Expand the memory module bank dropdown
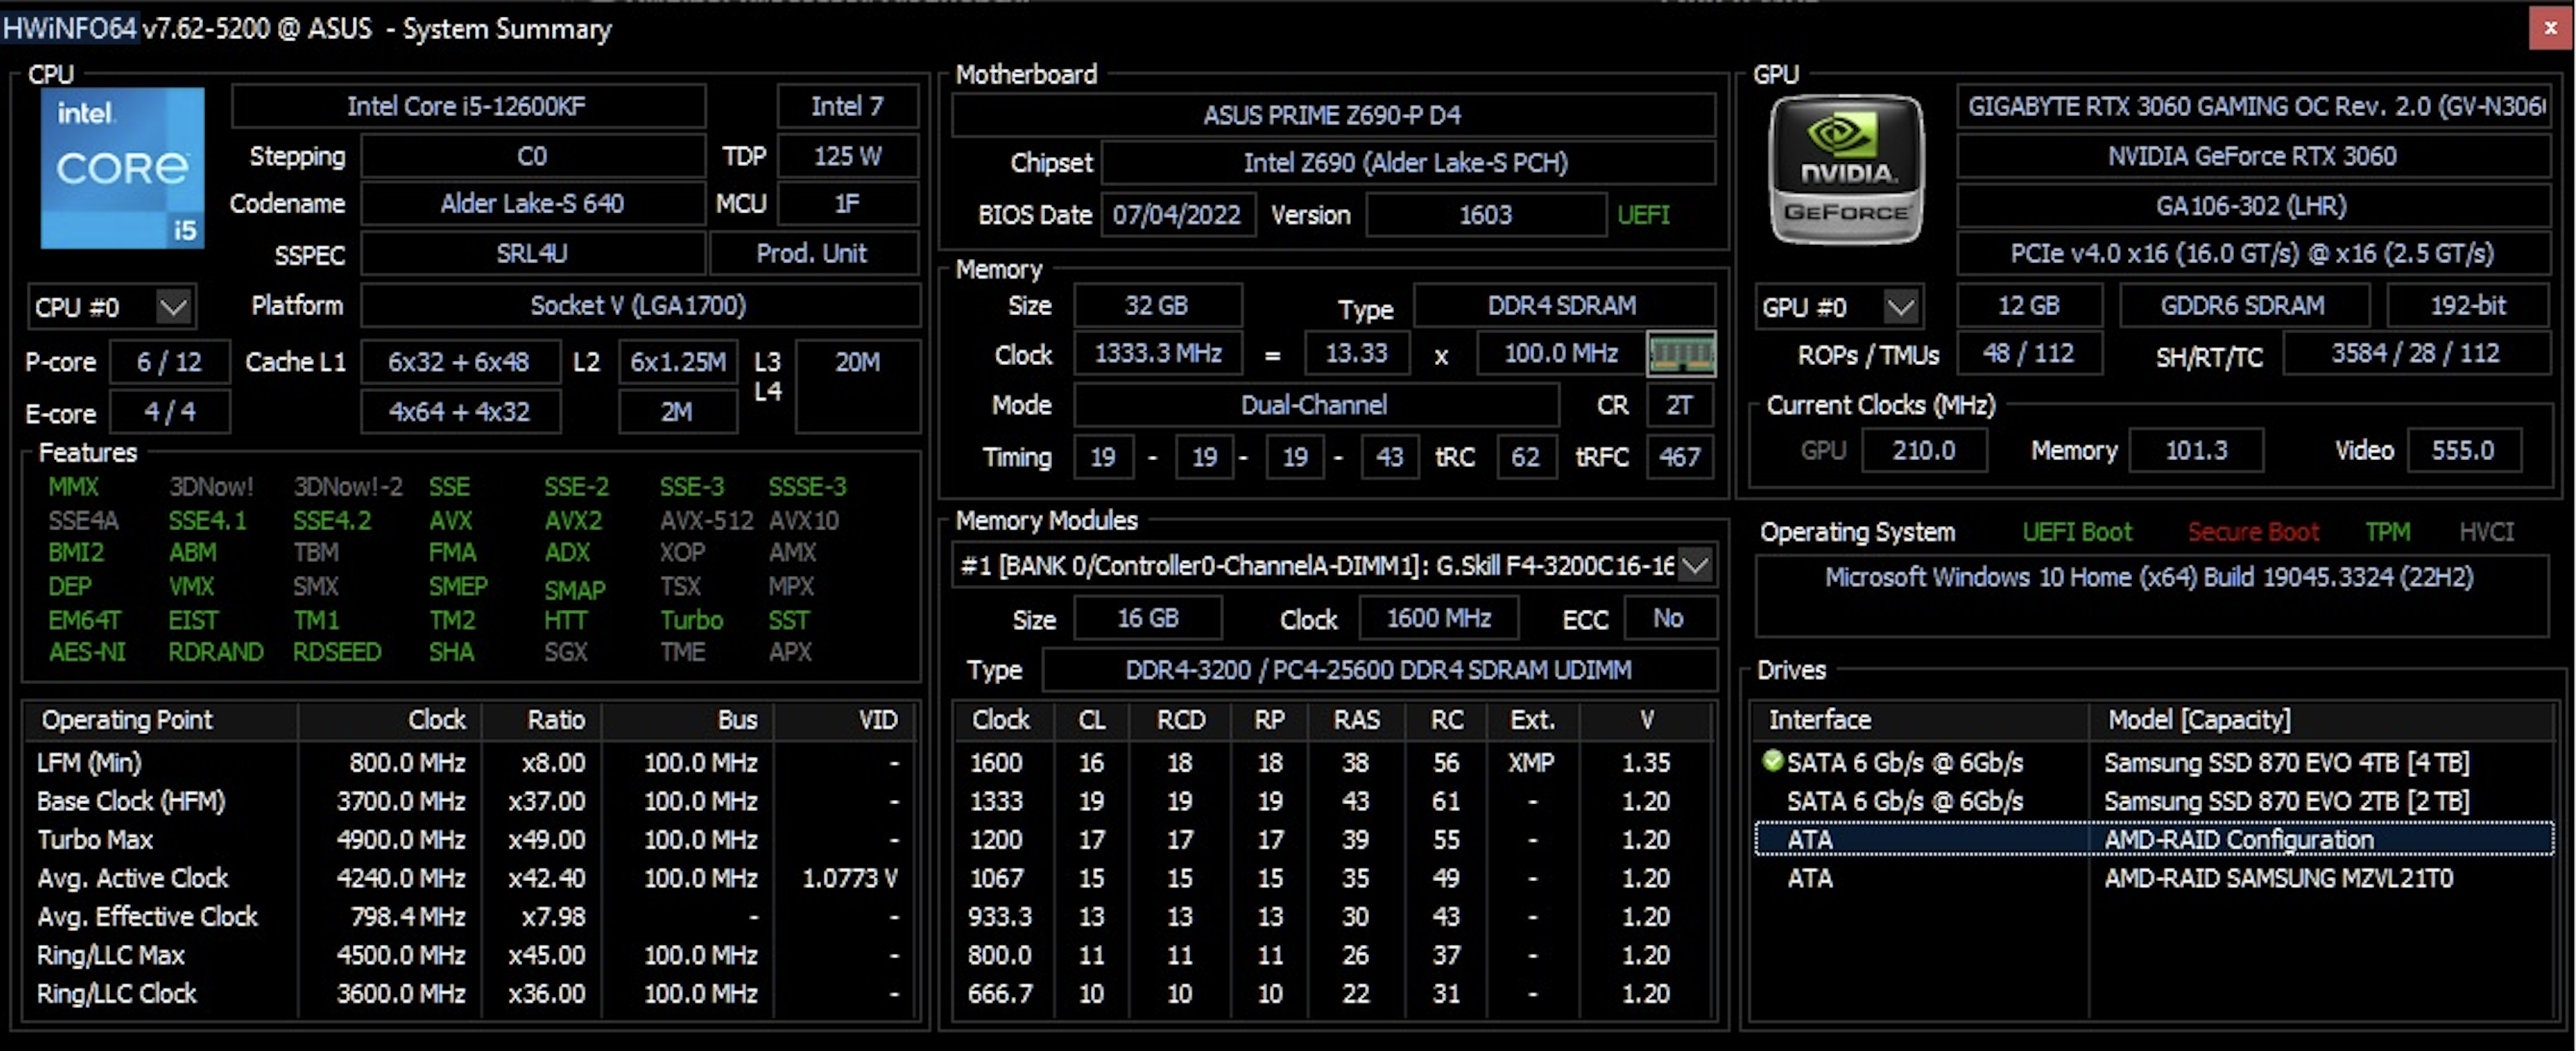The image size is (2576, 1051). (x=1695, y=566)
